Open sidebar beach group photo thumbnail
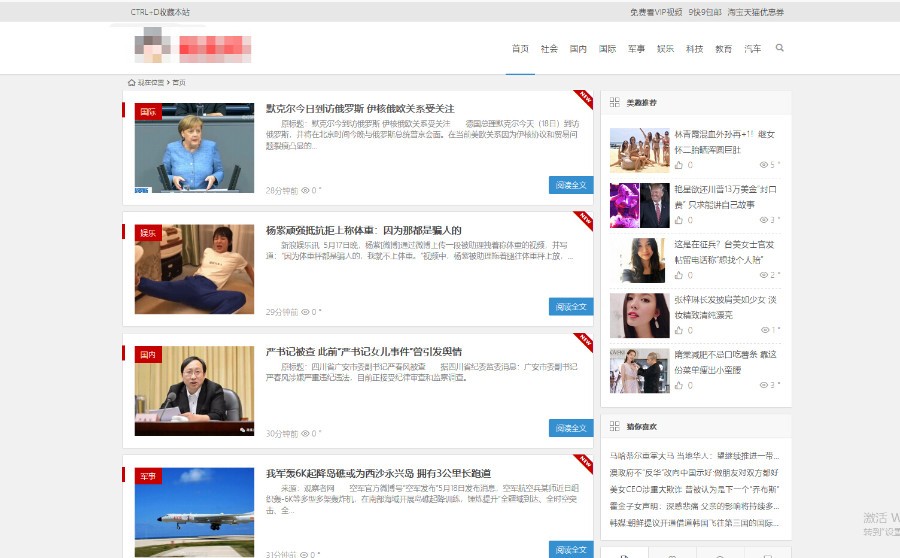The width and height of the screenshot is (900, 558). click(639, 150)
